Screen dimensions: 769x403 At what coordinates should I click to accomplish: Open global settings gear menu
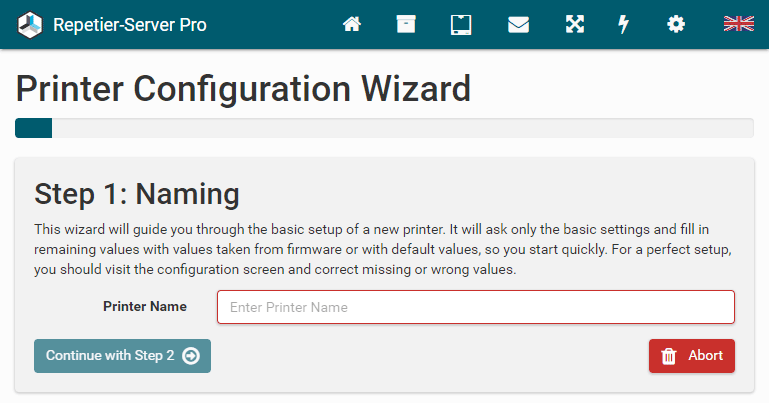tap(676, 24)
